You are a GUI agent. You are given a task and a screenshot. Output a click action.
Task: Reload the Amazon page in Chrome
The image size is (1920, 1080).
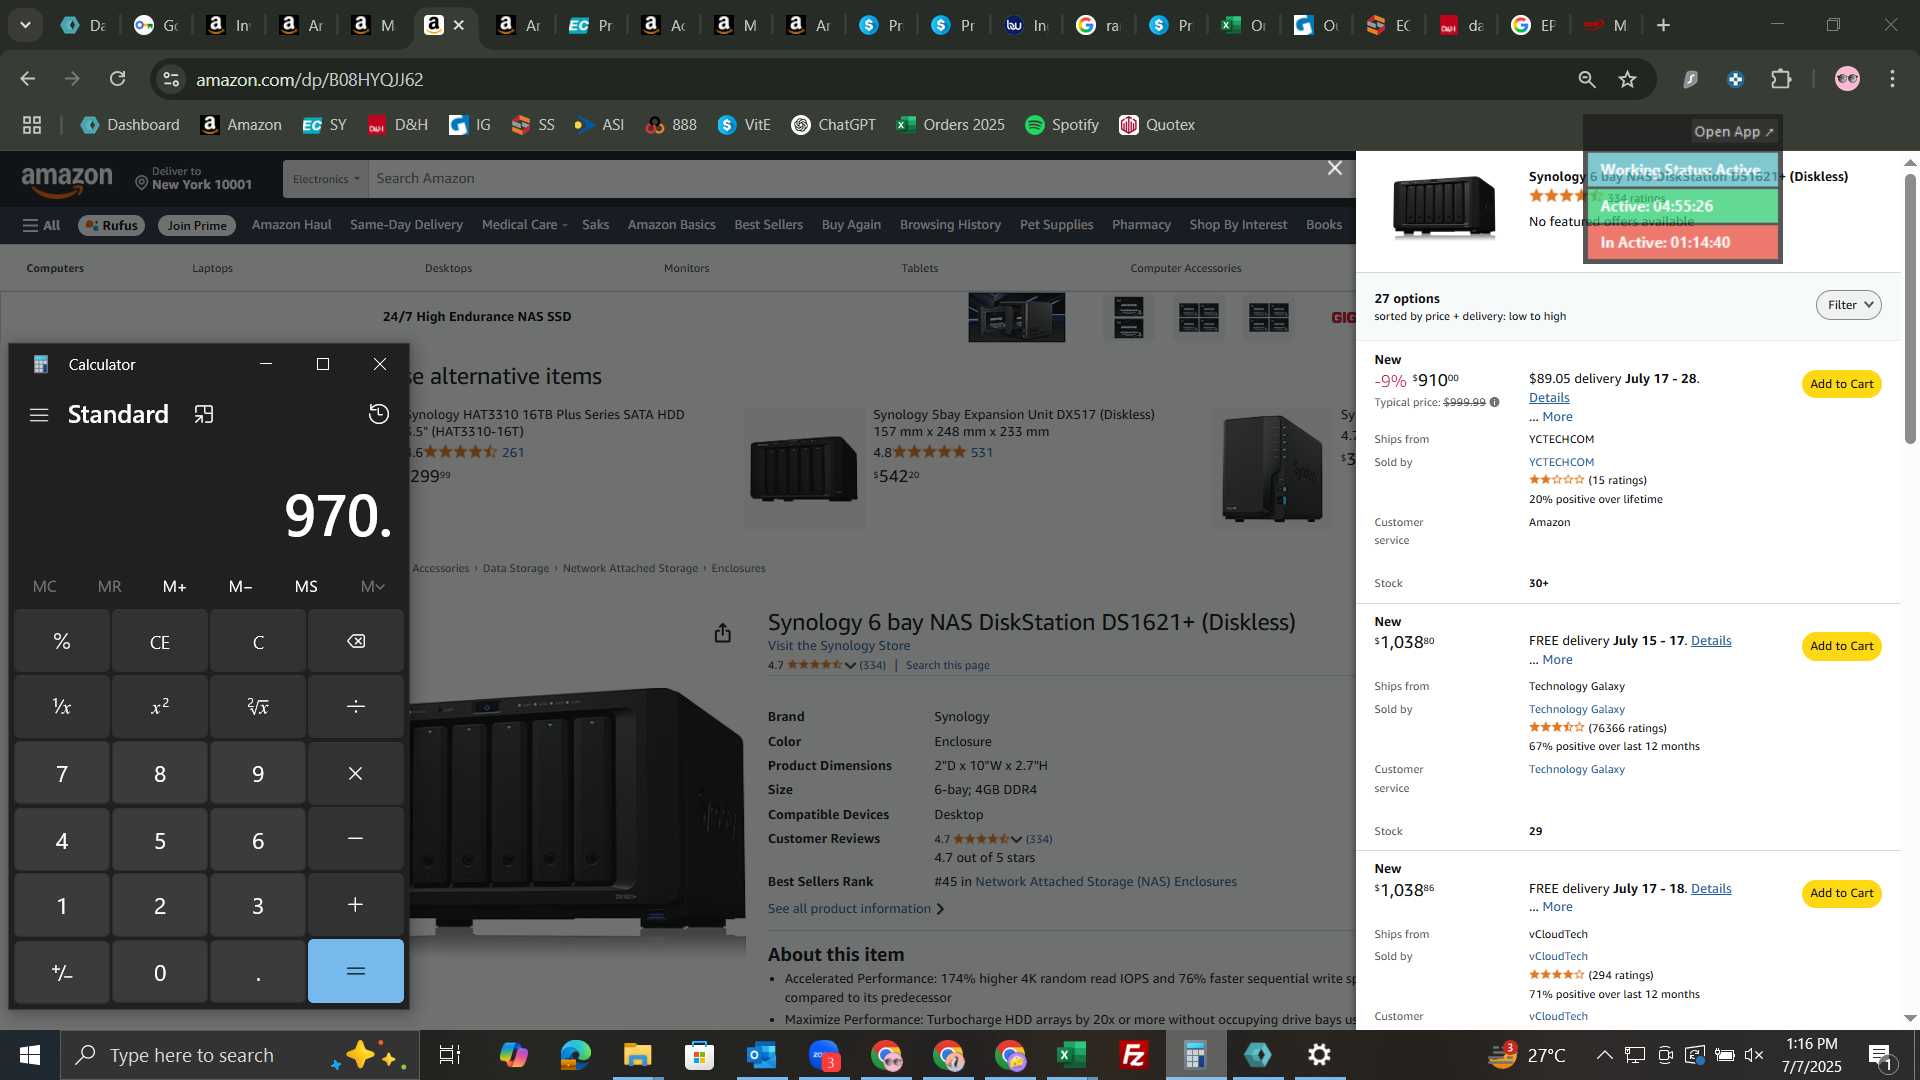pos(118,79)
